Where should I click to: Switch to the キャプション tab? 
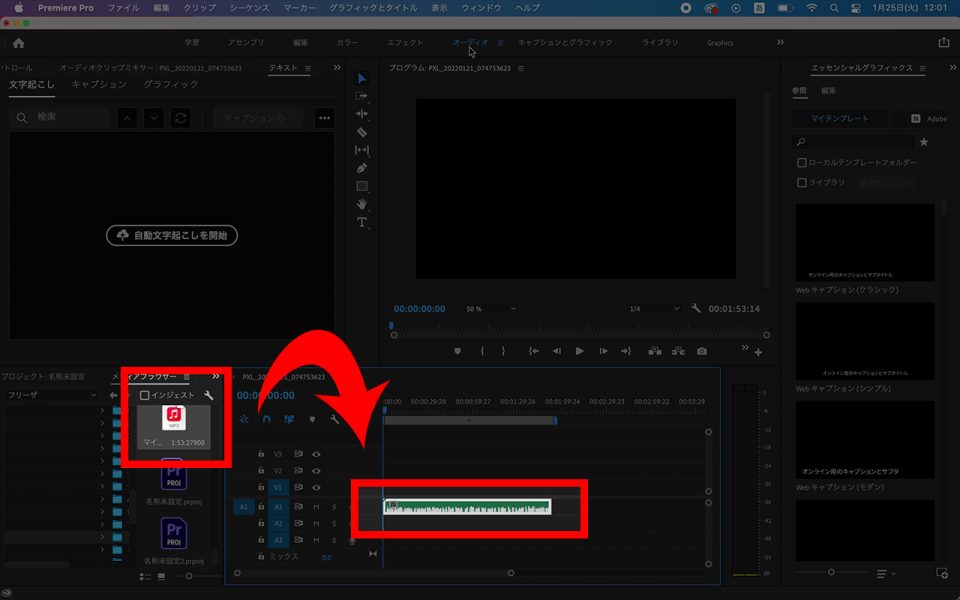coord(99,85)
